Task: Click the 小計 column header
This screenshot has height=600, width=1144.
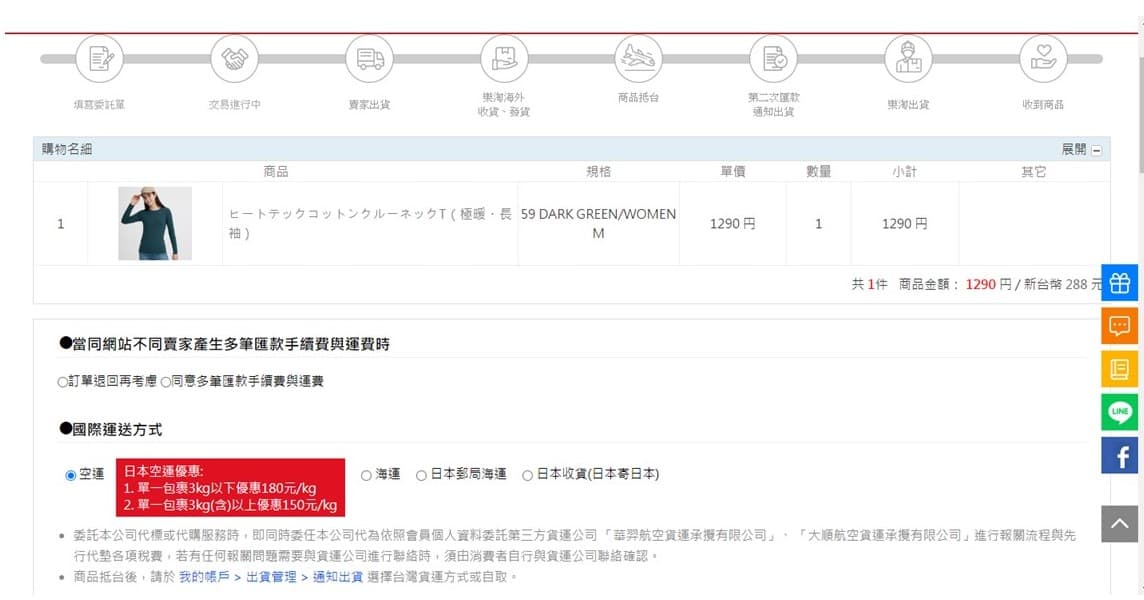Action: 905,172
